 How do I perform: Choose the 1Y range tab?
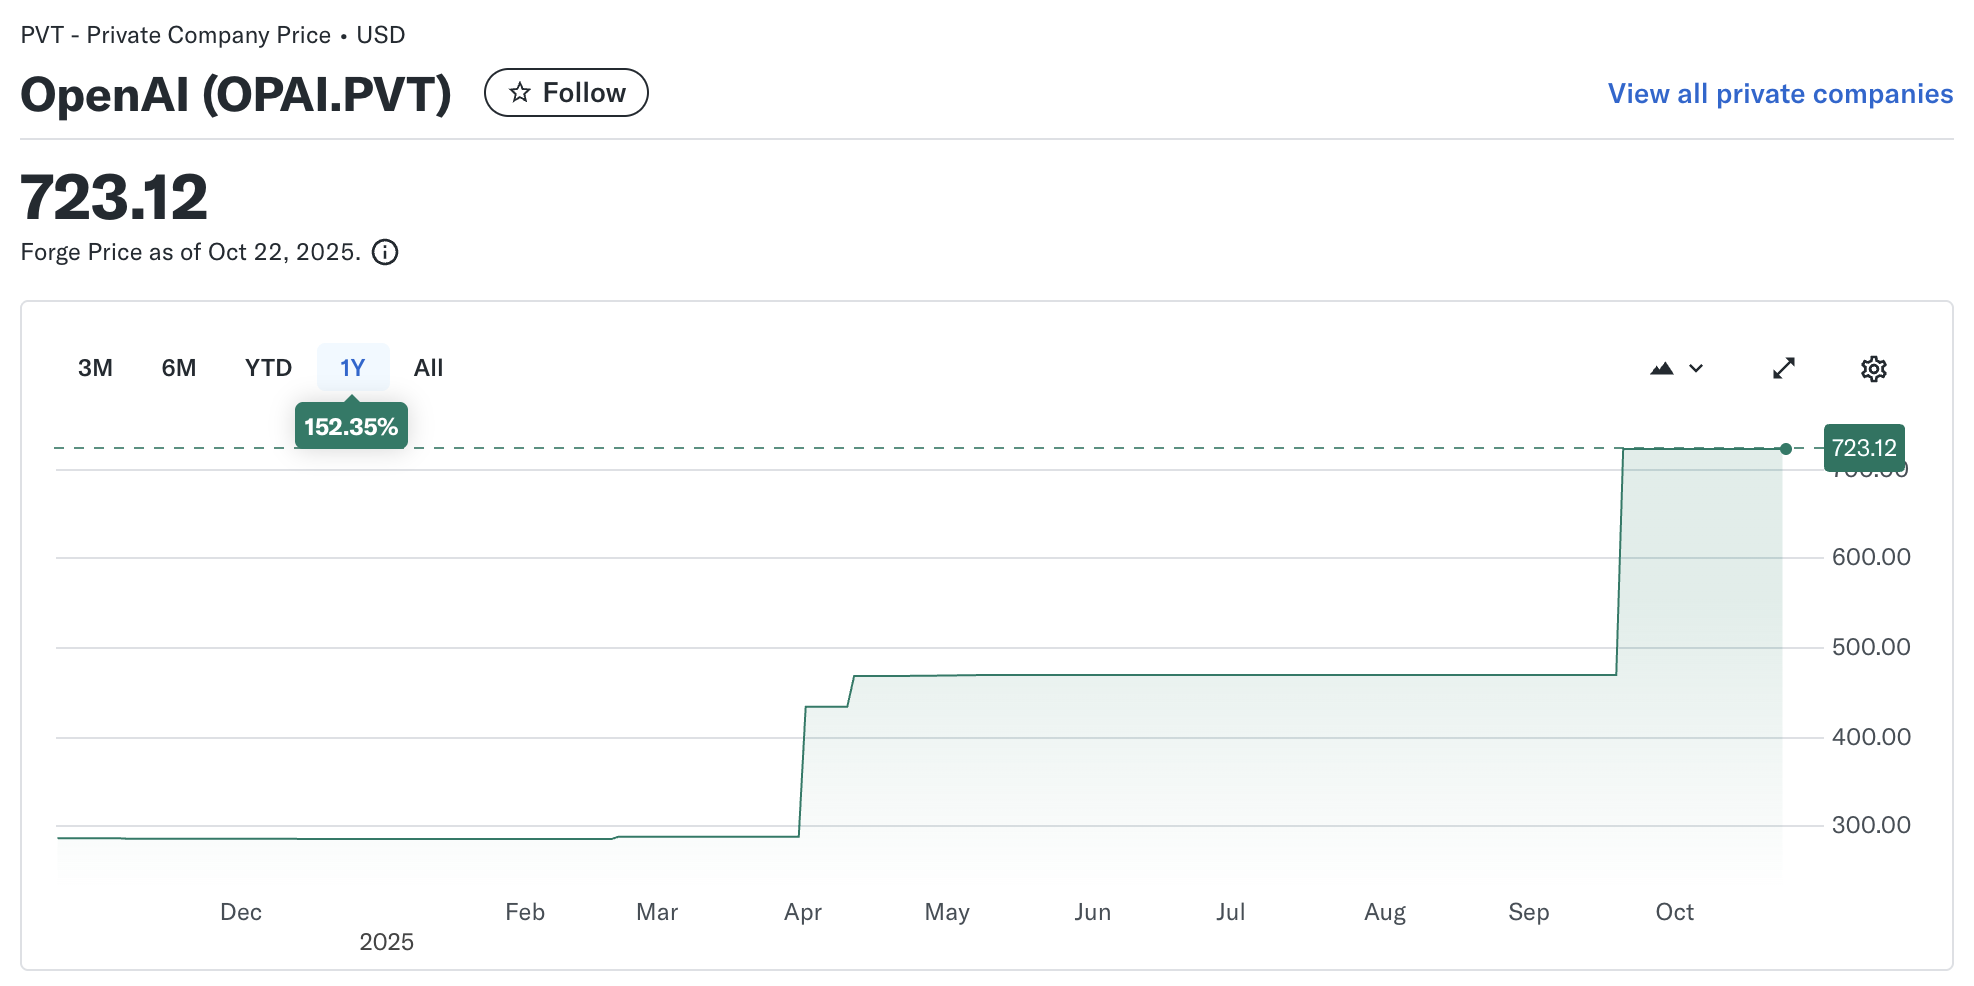352,368
